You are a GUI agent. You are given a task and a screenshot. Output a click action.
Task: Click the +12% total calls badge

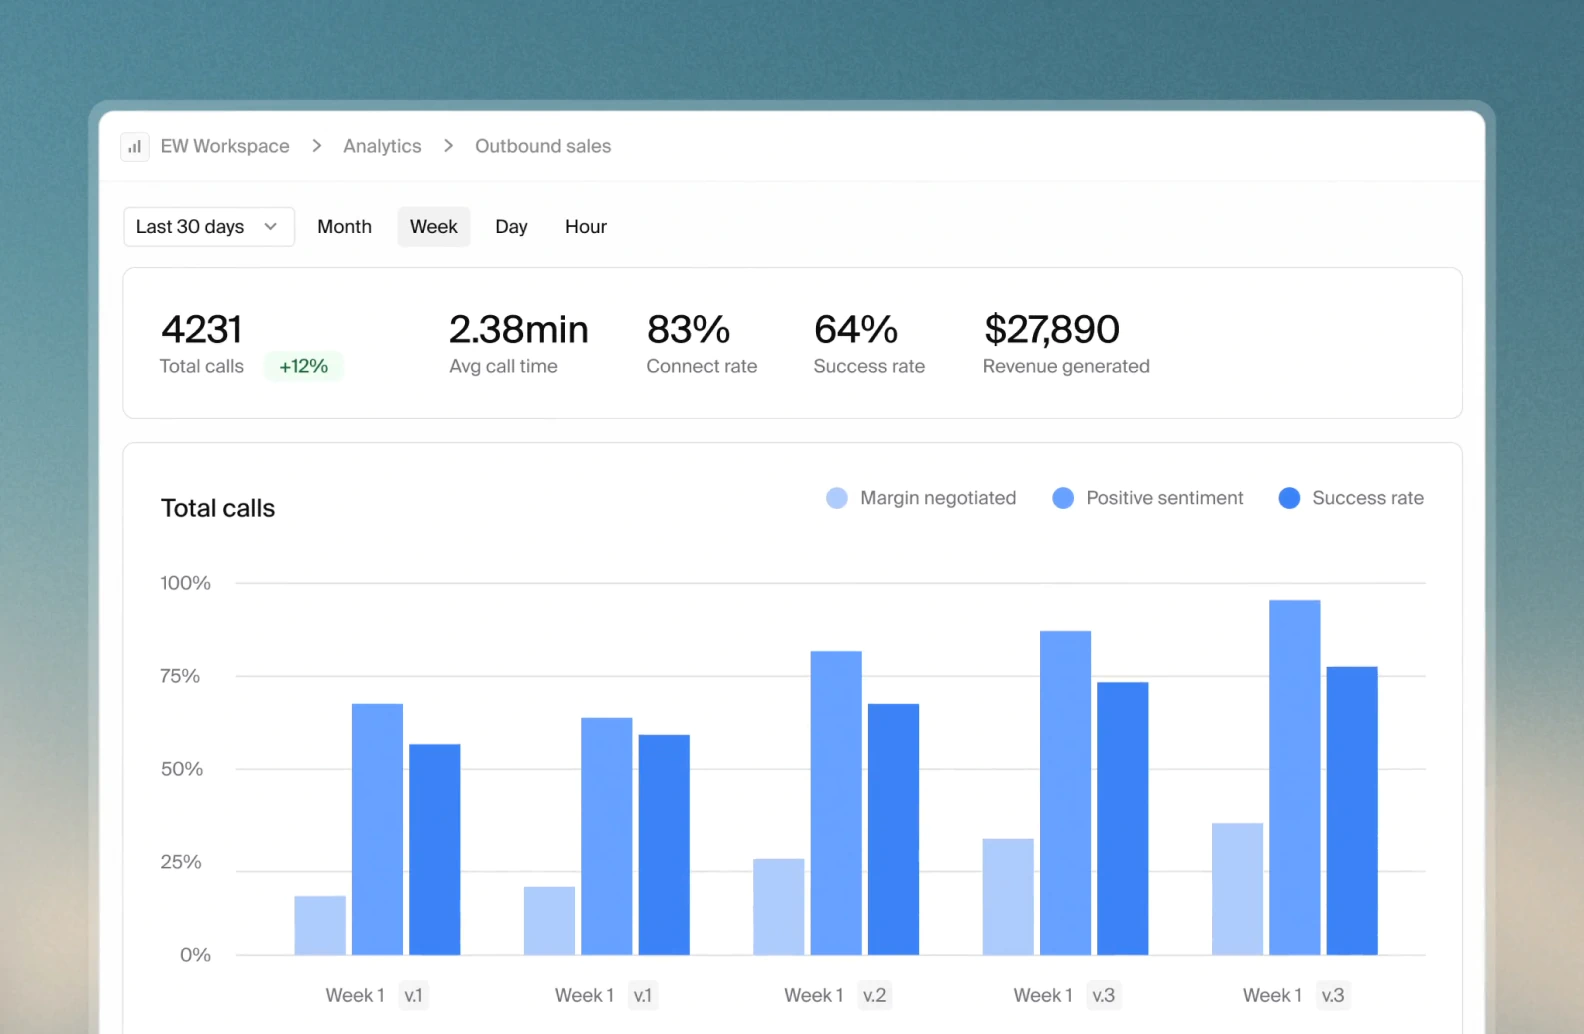click(x=304, y=367)
